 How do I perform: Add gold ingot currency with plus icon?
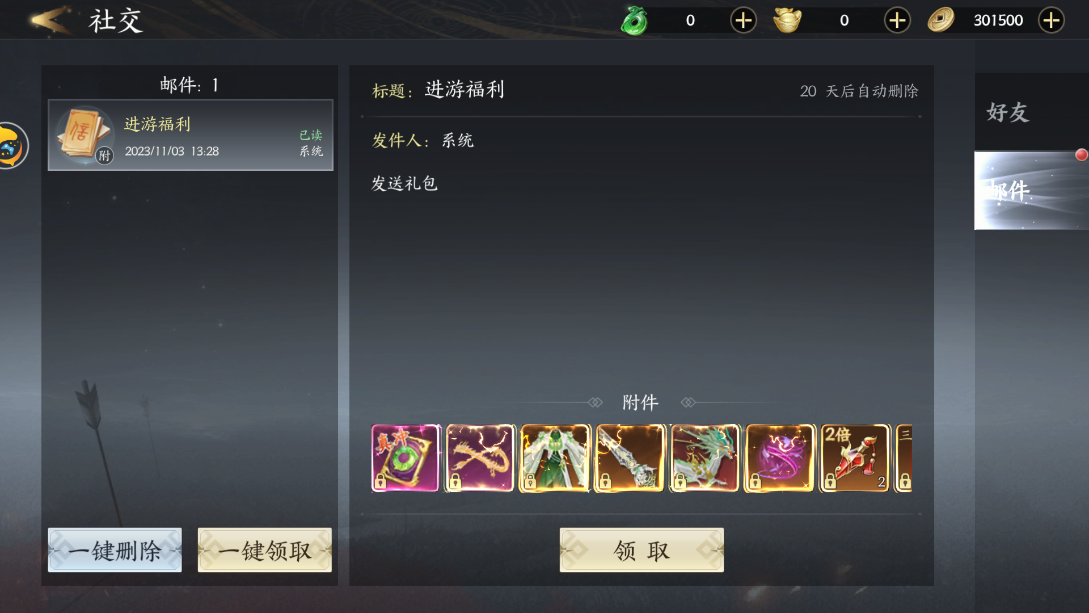[x=897, y=20]
